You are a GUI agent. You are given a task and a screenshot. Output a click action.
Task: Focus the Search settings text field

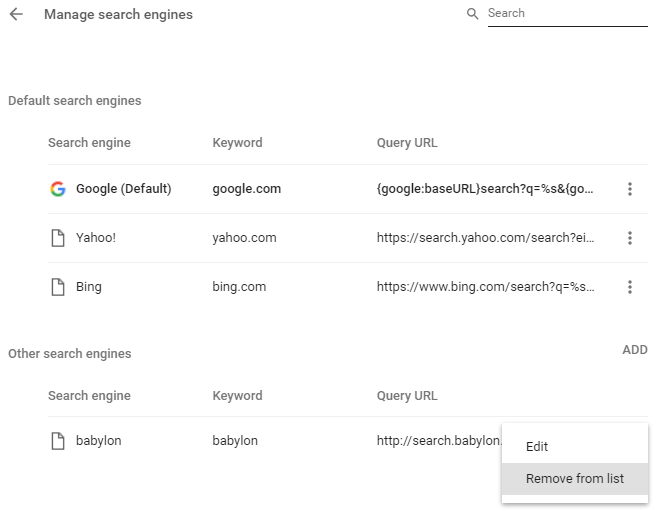point(566,14)
